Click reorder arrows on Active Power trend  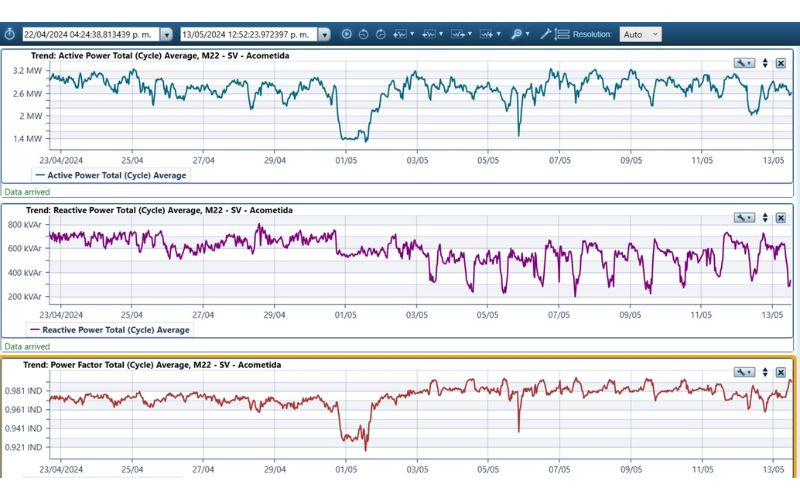point(765,62)
